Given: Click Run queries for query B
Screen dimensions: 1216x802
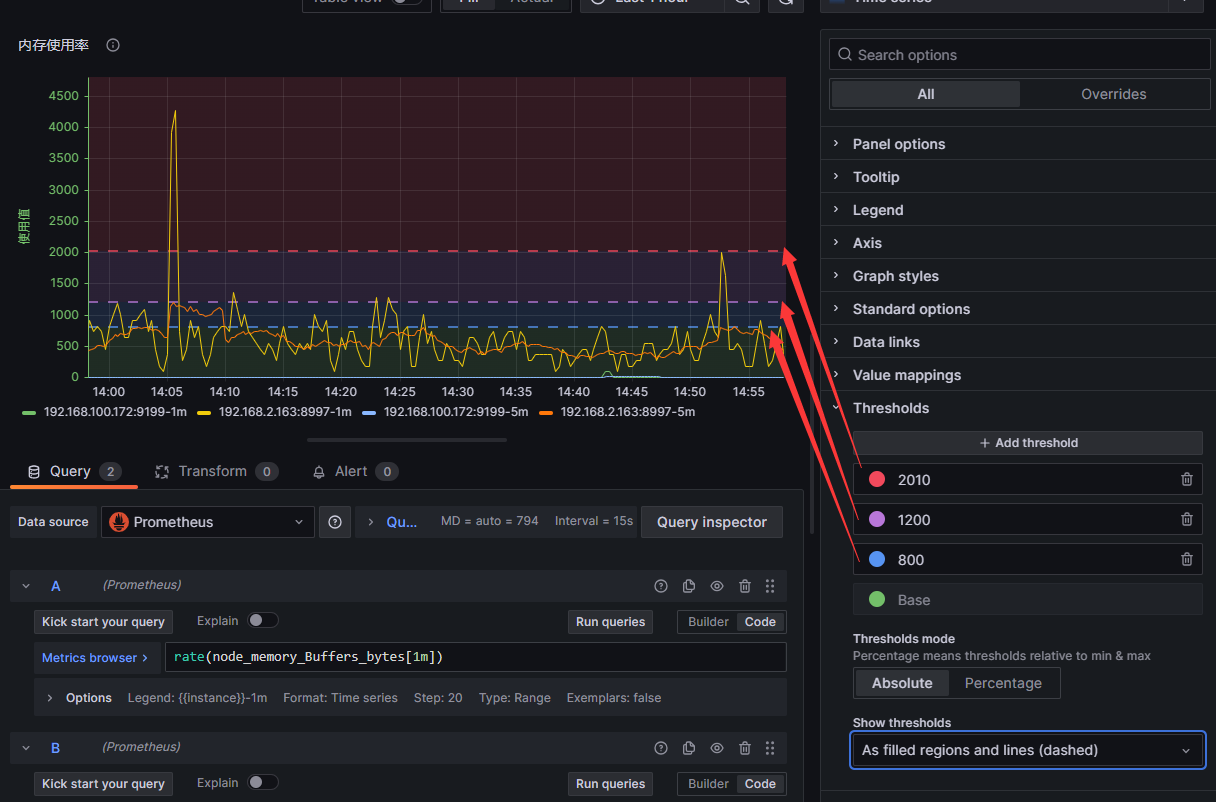Looking at the screenshot, I should (x=611, y=784).
